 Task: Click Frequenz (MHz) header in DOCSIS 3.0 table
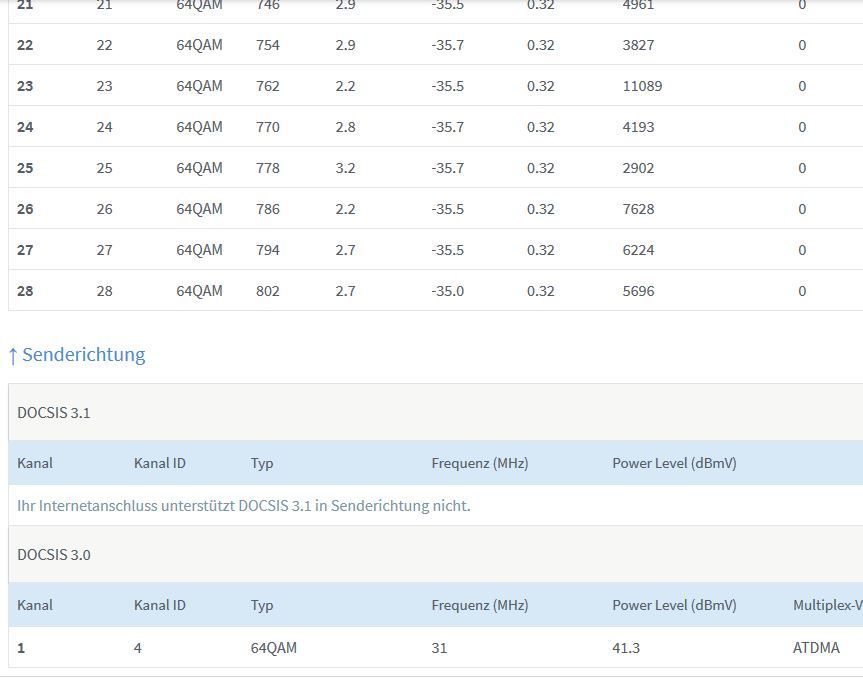pyautogui.click(x=480, y=605)
